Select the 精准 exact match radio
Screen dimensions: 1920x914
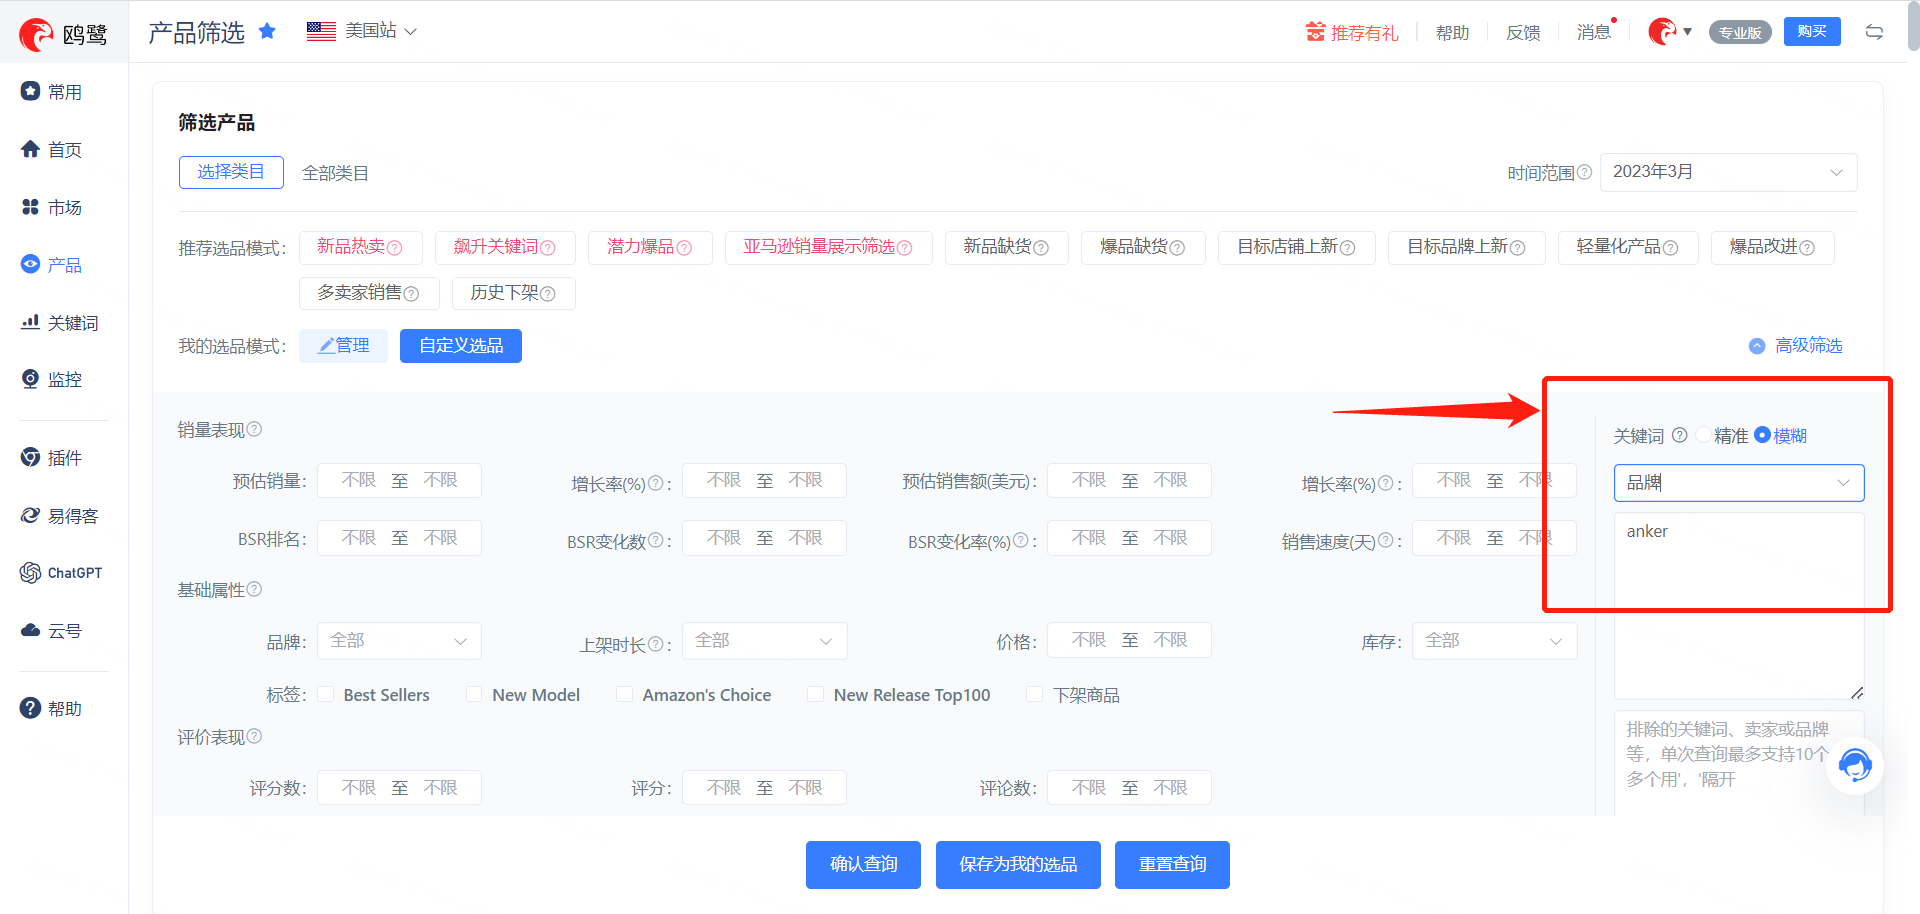pos(1703,435)
